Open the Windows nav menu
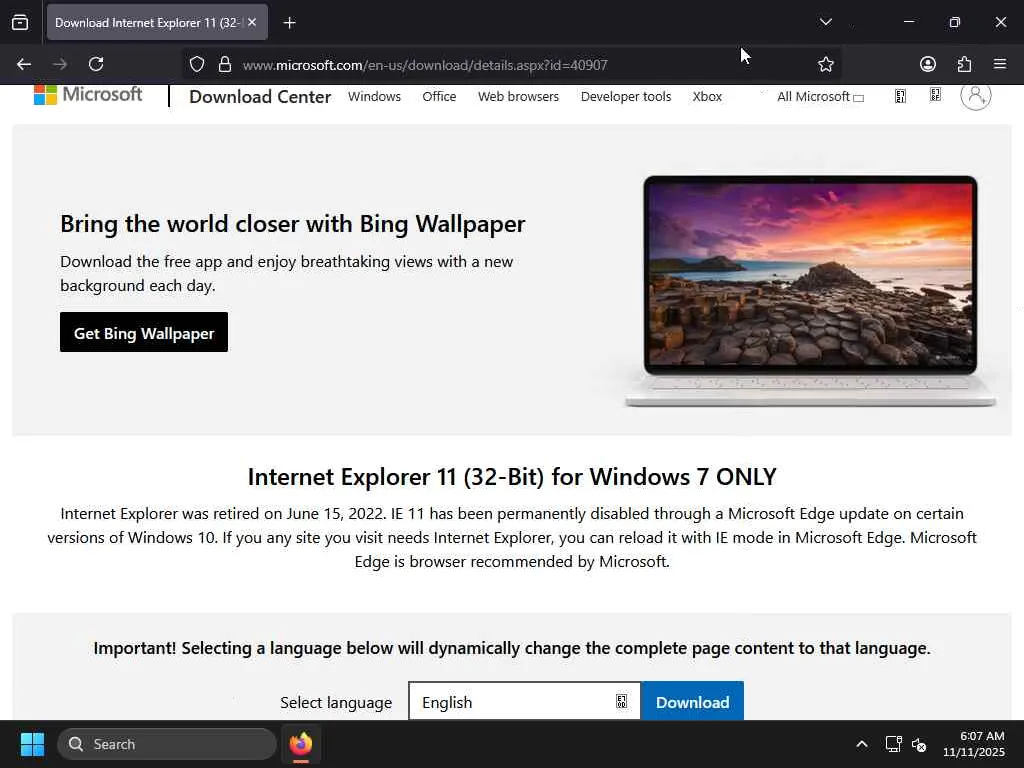The width and height of the screenshot is (1024, 768). pos(374,97)
